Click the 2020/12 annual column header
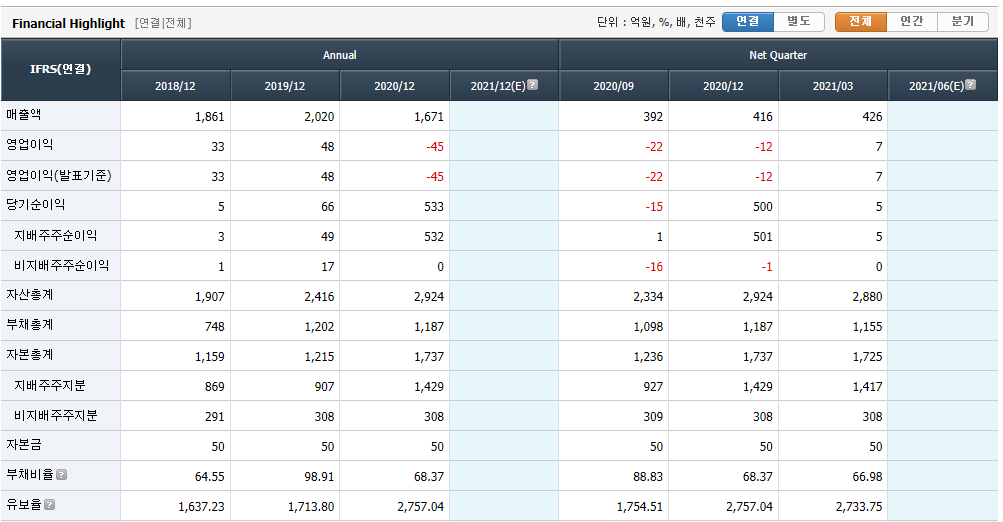 pos(395,86)
